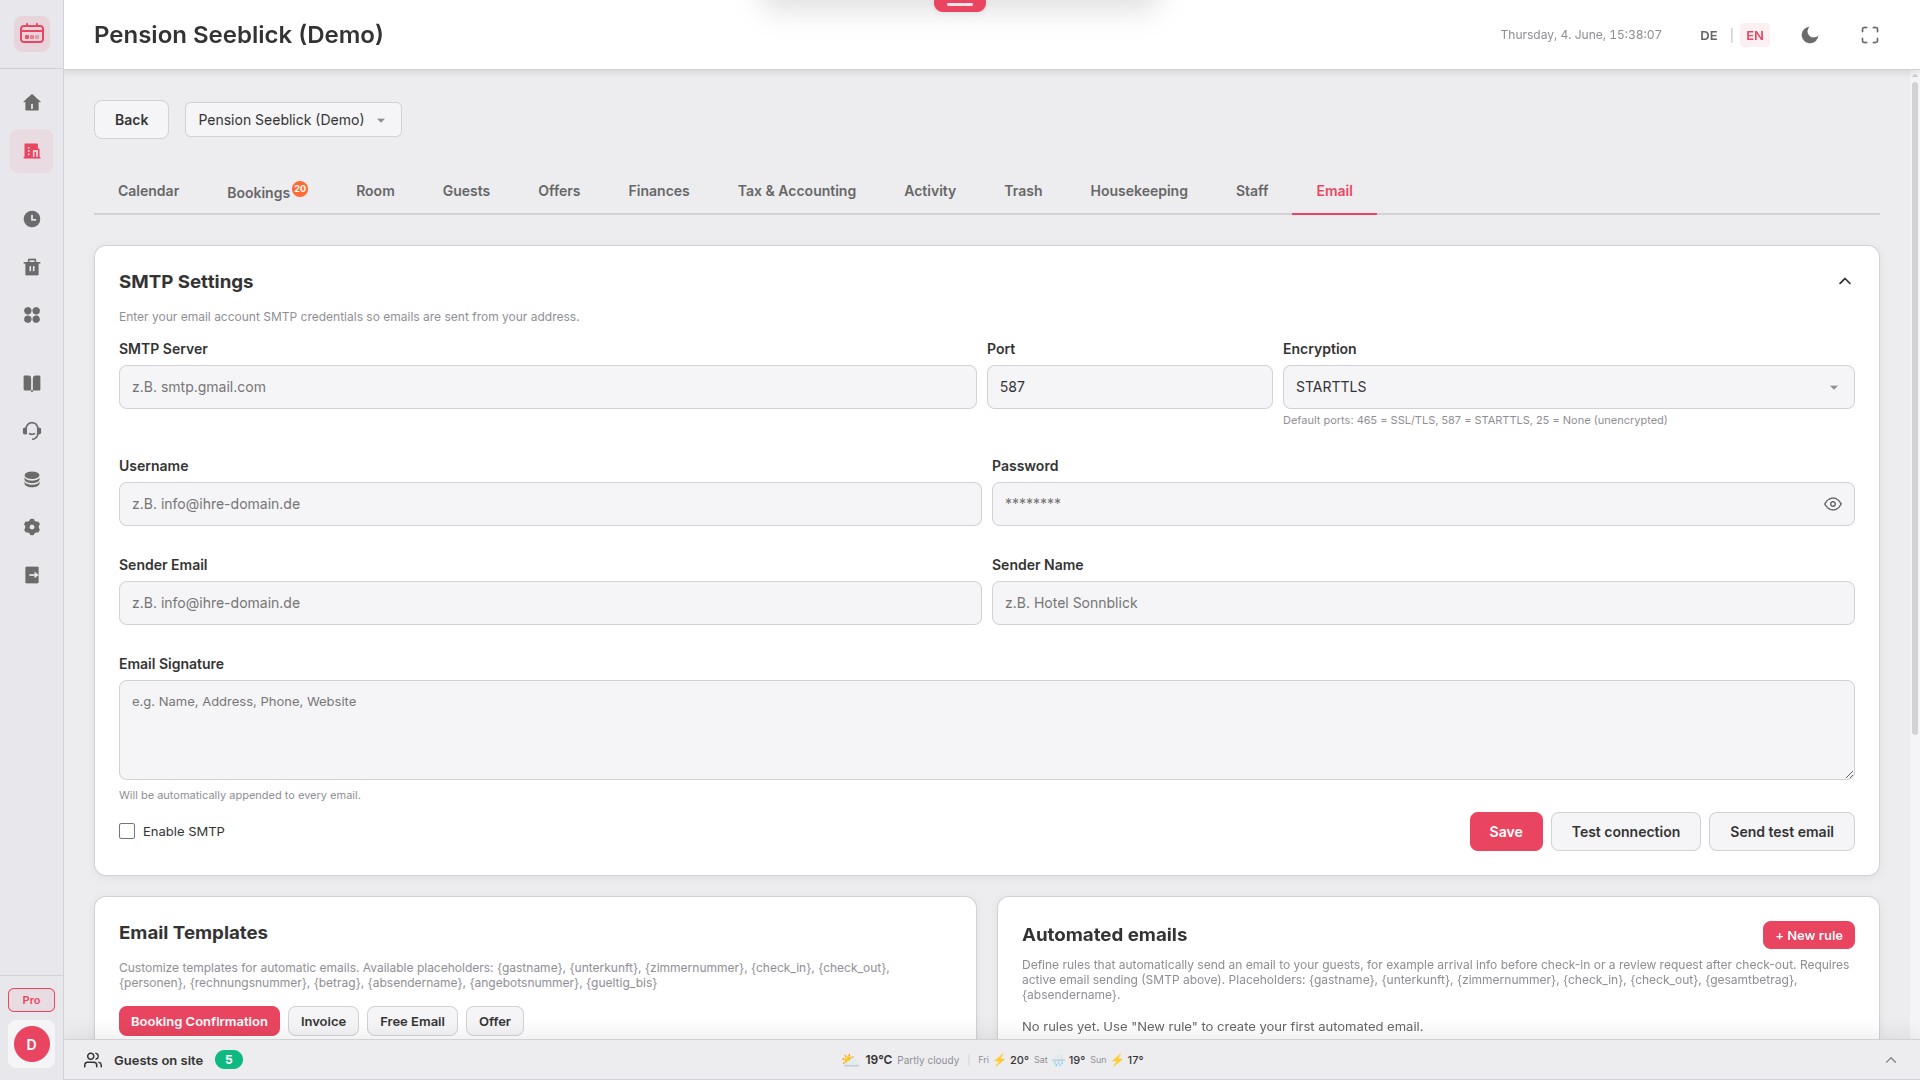The width and height of the screenshot is (1920, 1080).
Task: Click the logout arrow sidebar icon
Action: (32, 575)
